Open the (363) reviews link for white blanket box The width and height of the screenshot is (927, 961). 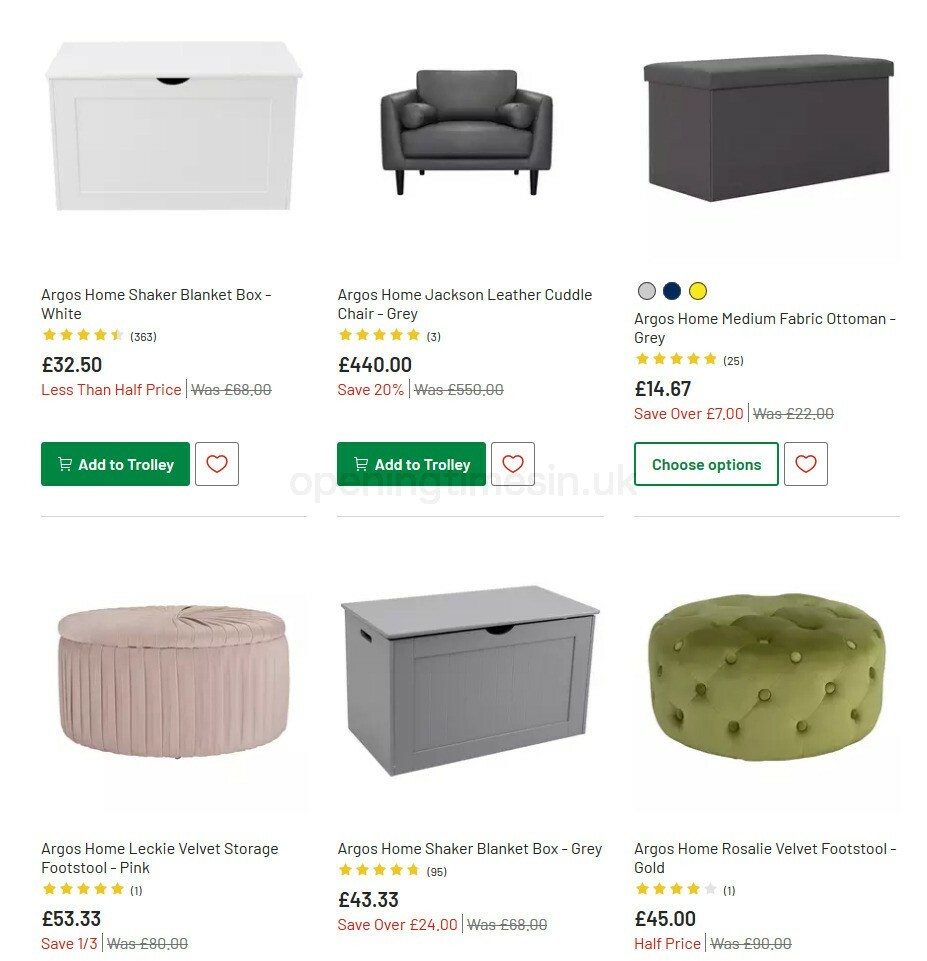(142, 336)
